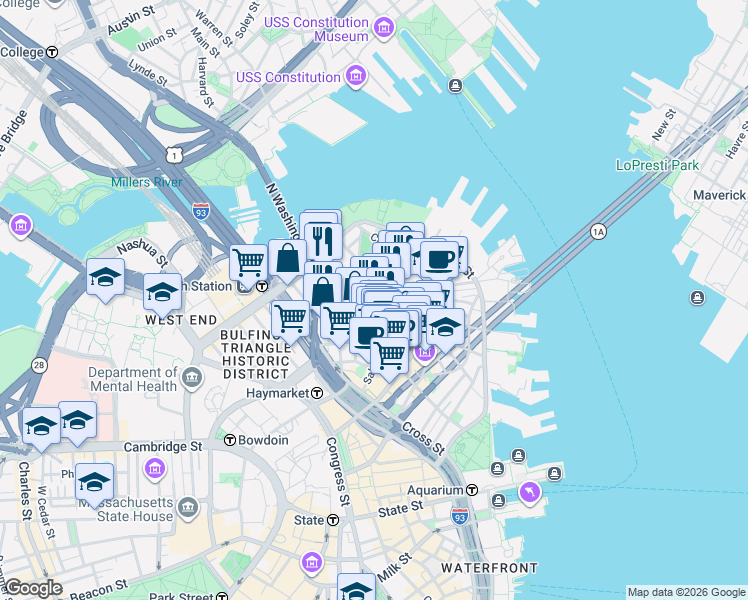Viewport: 748px width, 600px height.
Task: Select the restaurant fork and knife marker
Action: click(323, 242)
